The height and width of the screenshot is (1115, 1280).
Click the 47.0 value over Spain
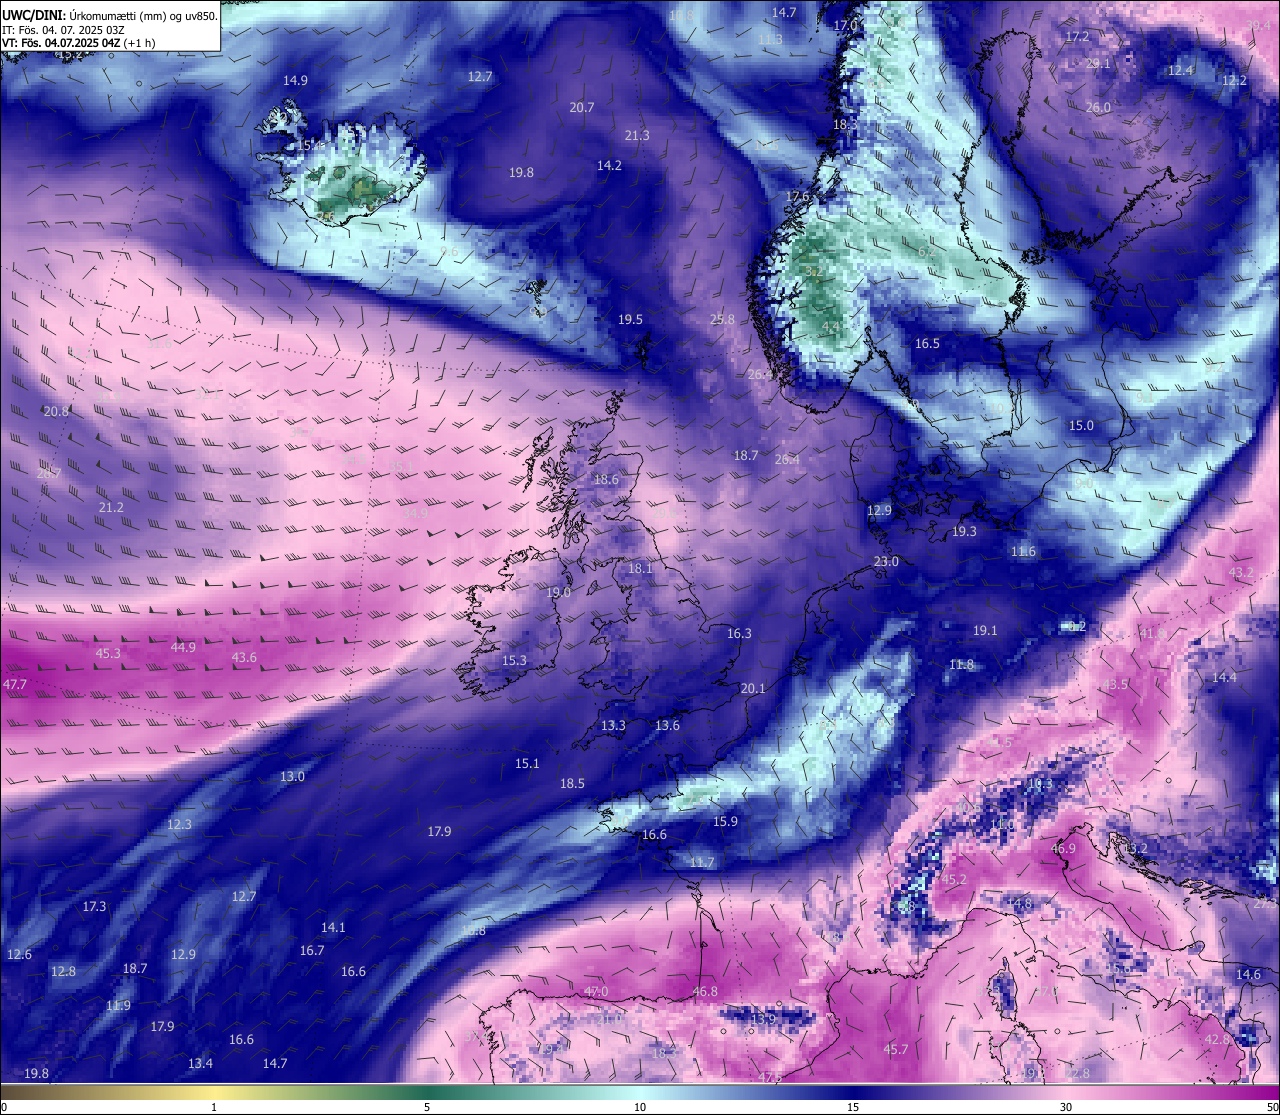click(596, 991)
